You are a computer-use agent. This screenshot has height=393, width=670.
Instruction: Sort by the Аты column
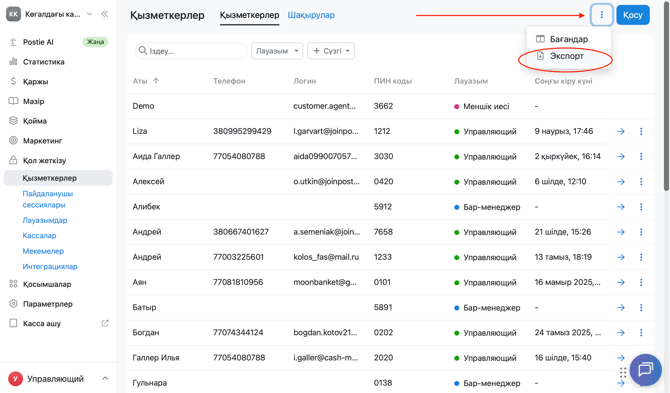pos(146,81)
